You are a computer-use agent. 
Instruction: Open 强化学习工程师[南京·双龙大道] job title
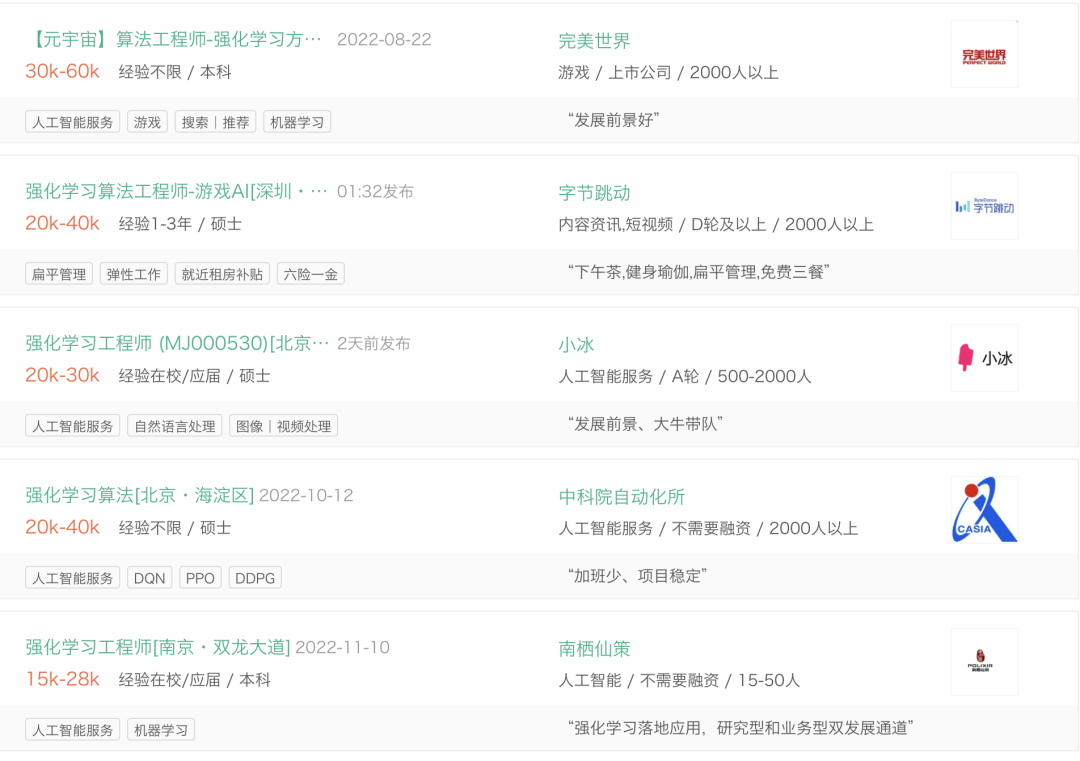158,647
